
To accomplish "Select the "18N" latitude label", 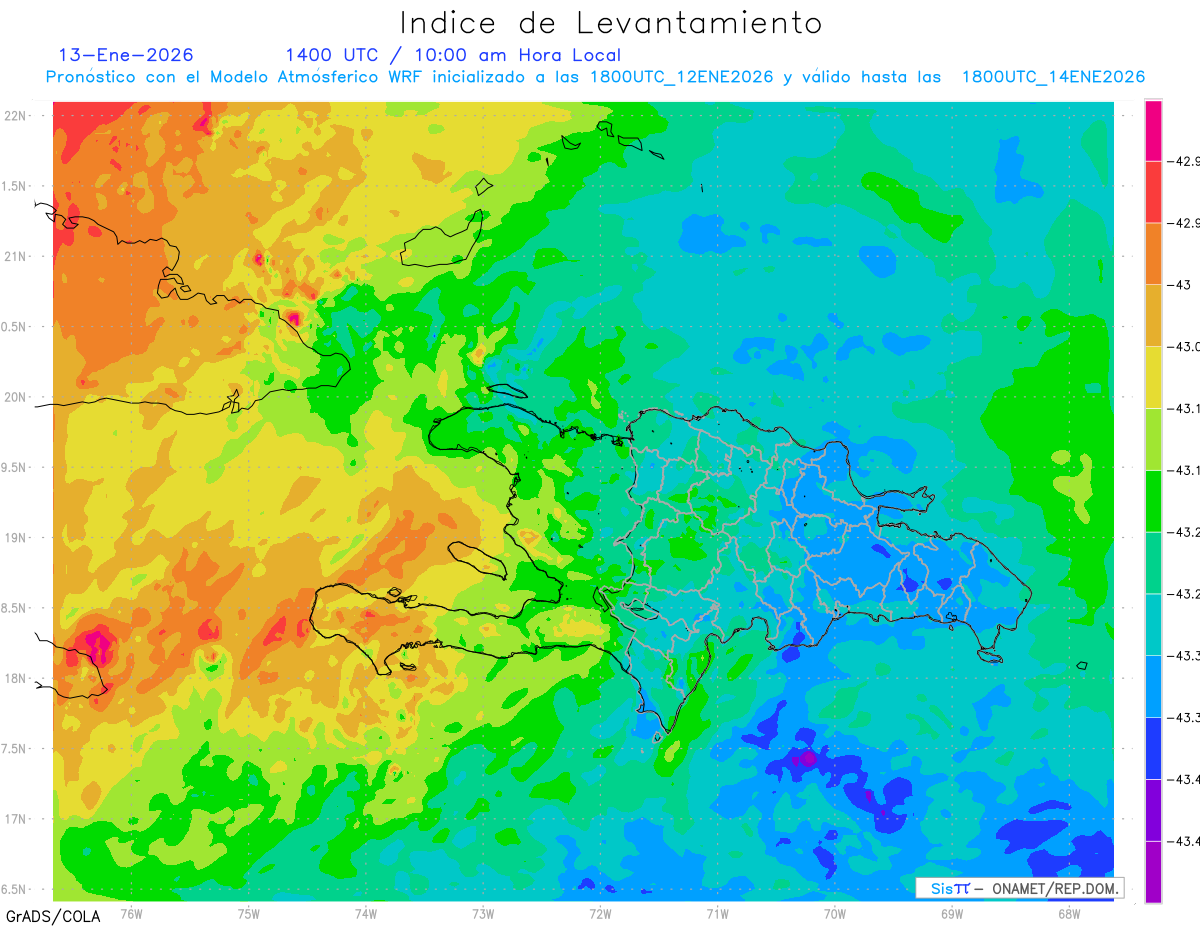I will pos(14,678).
